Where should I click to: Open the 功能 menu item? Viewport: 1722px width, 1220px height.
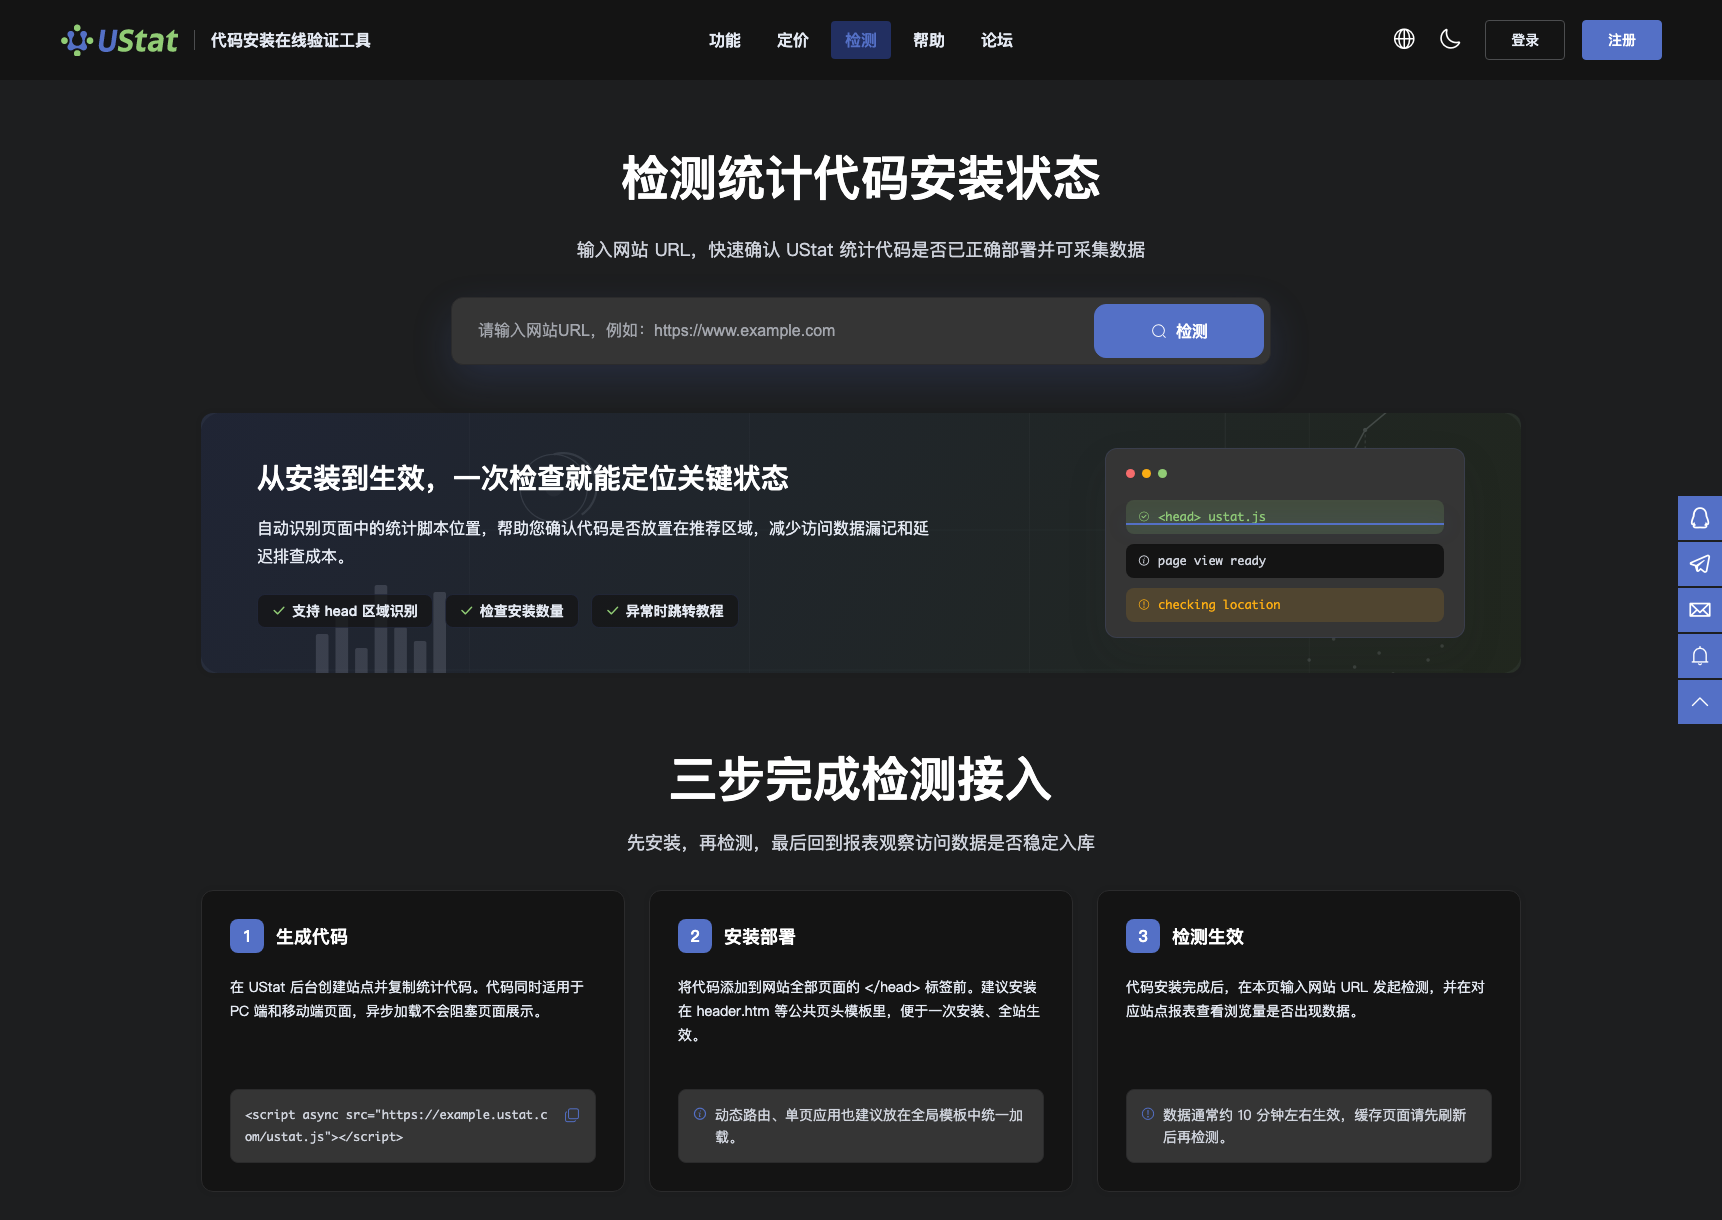click(x=724, y=40)
